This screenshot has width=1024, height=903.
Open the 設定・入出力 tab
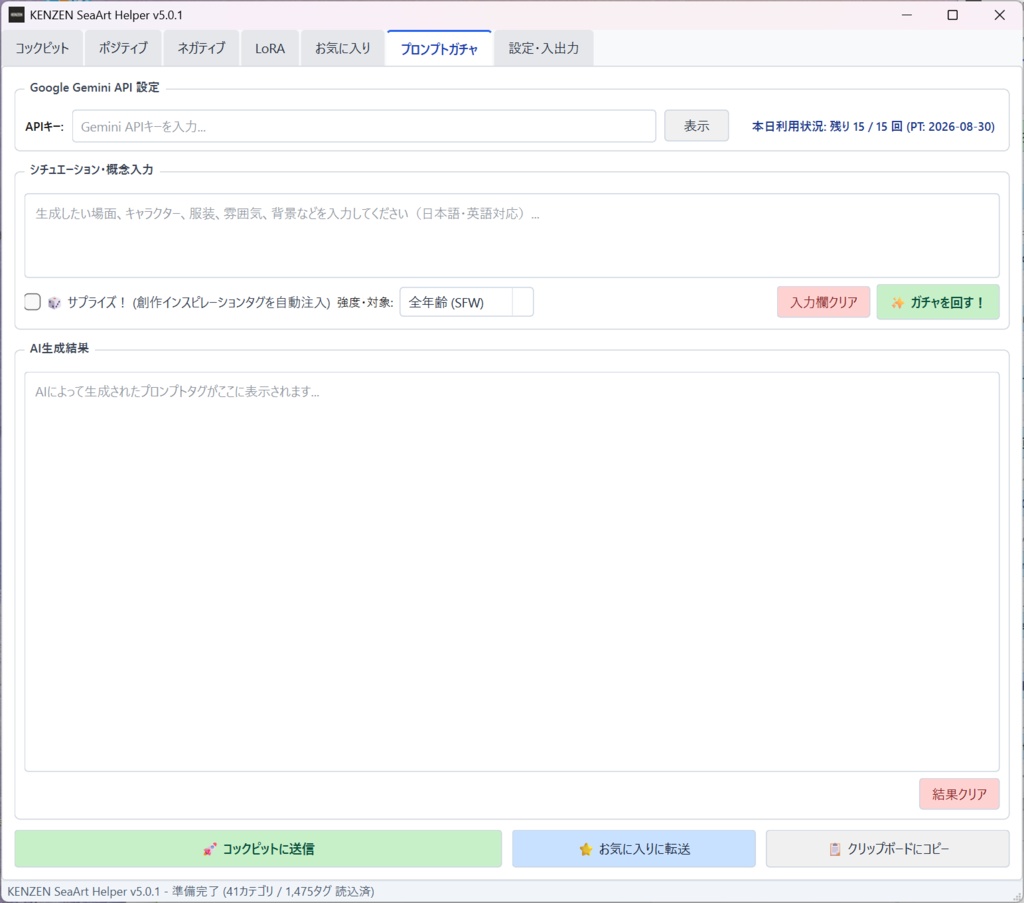click(x=543, y=48)
